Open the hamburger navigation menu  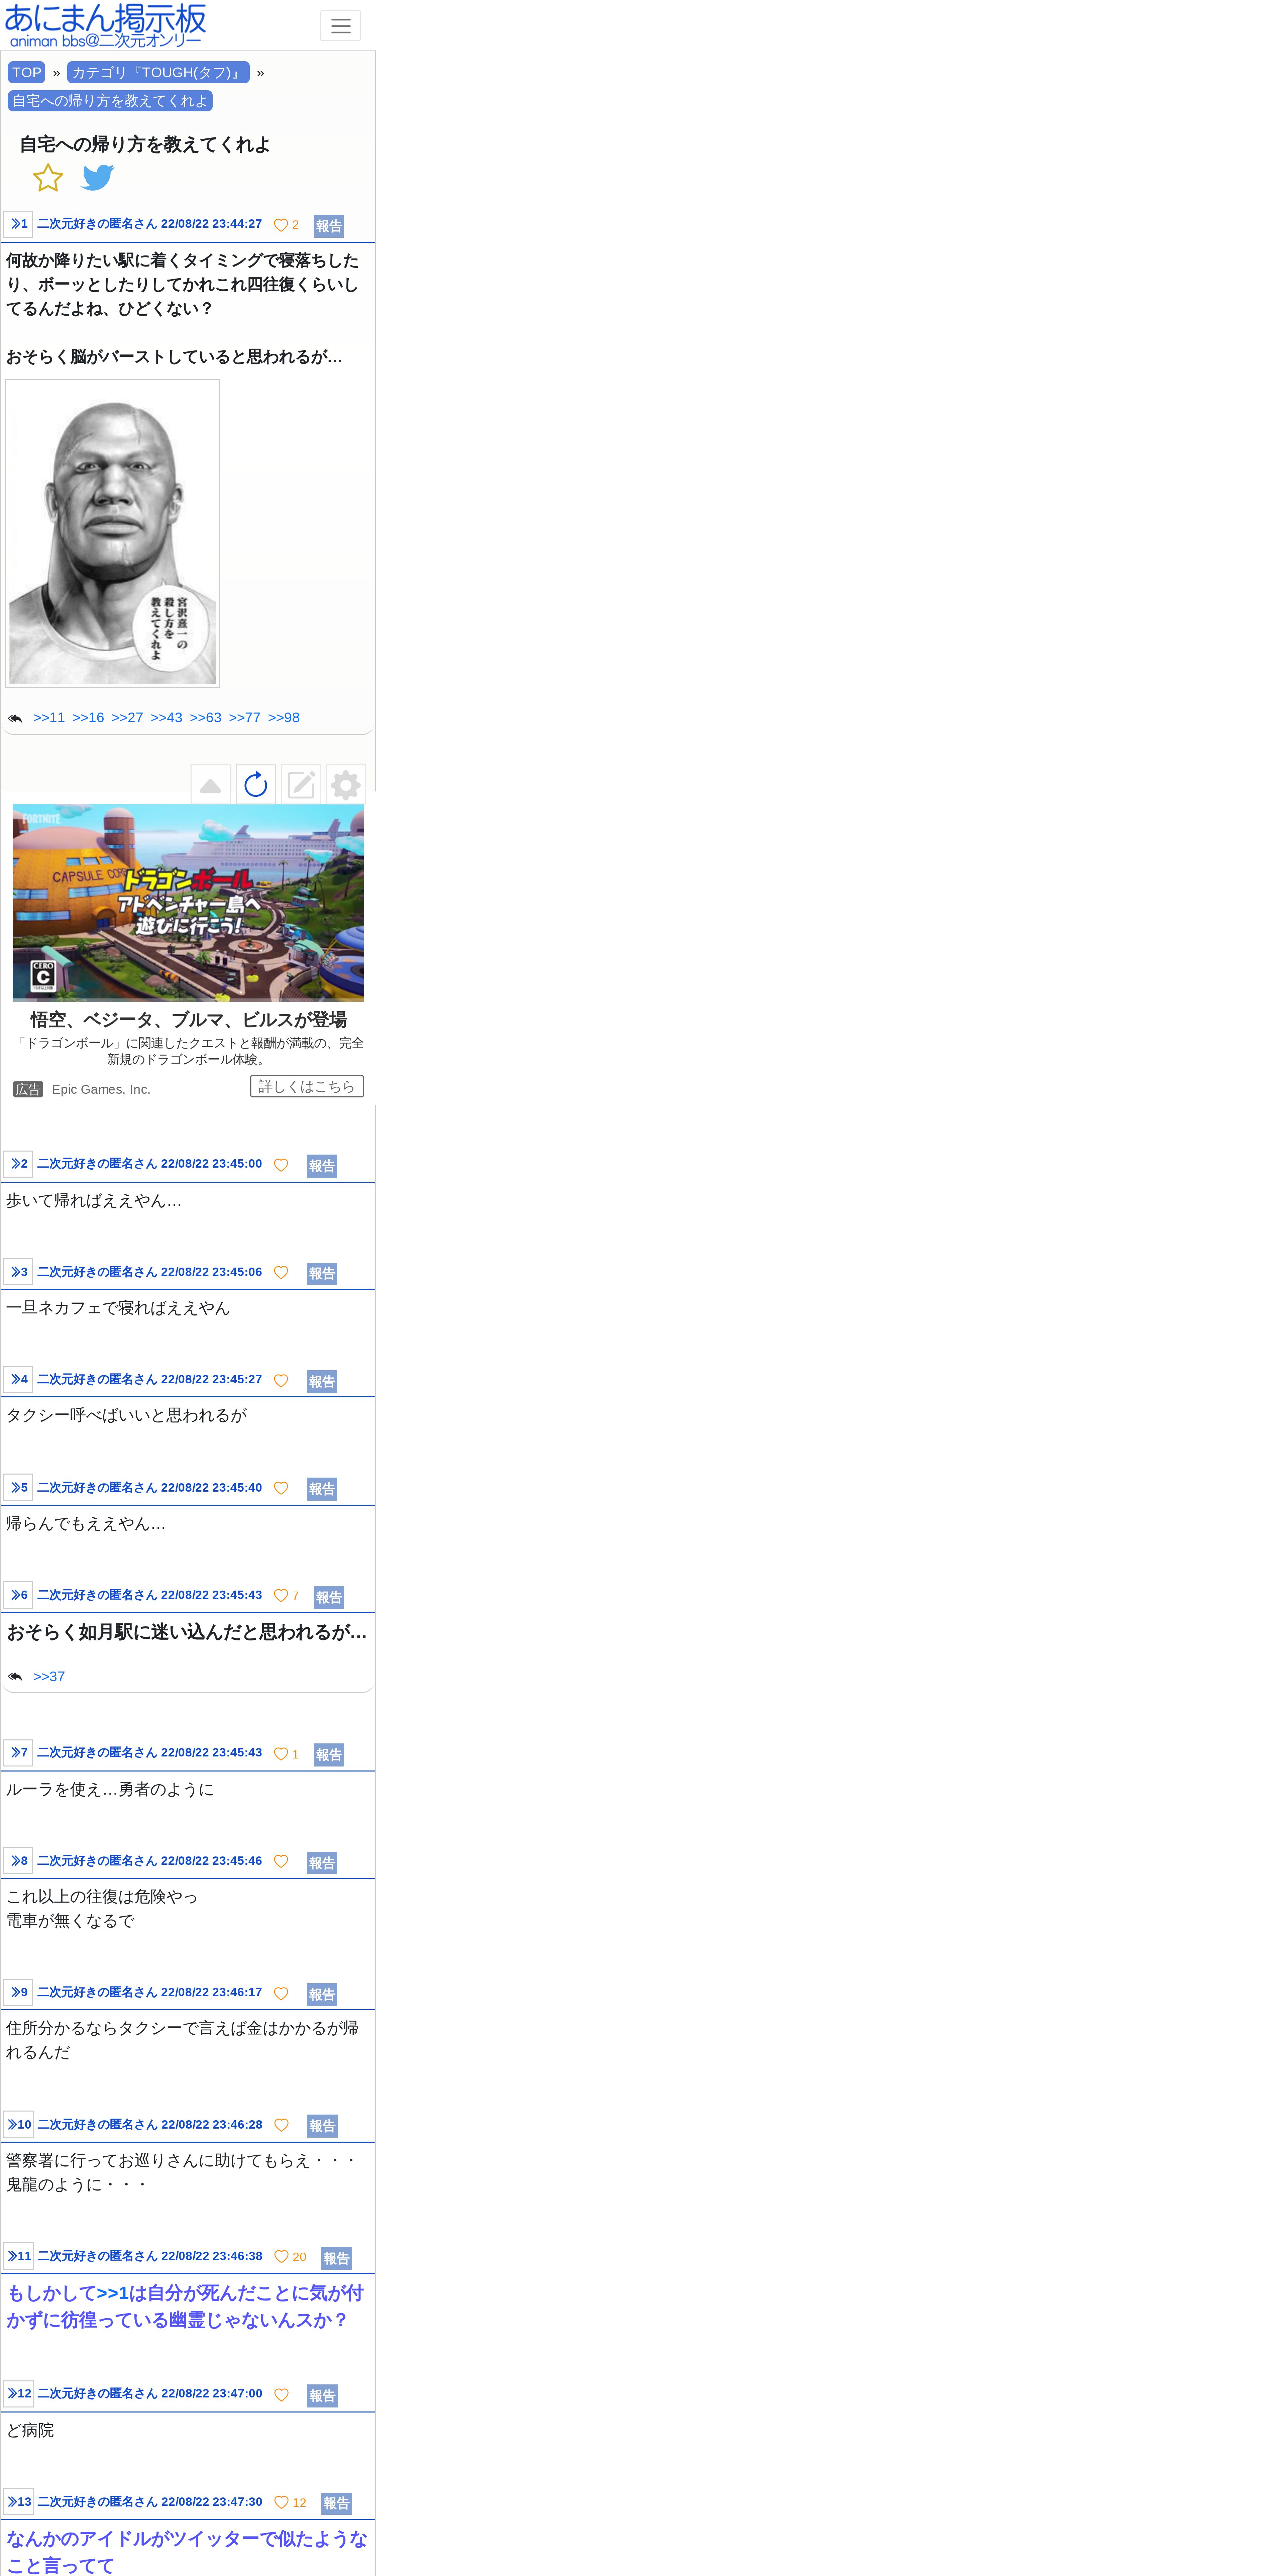point(340,26)
